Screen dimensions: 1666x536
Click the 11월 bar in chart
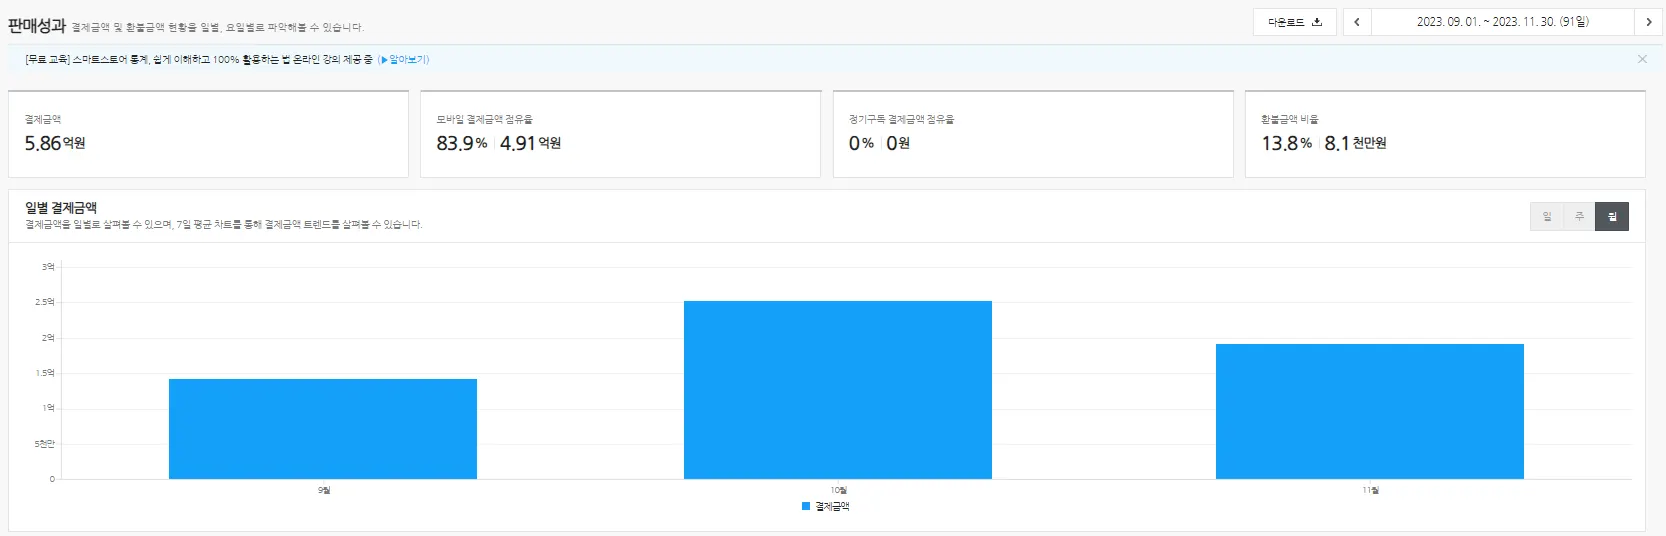click(x=1370, y=411)
